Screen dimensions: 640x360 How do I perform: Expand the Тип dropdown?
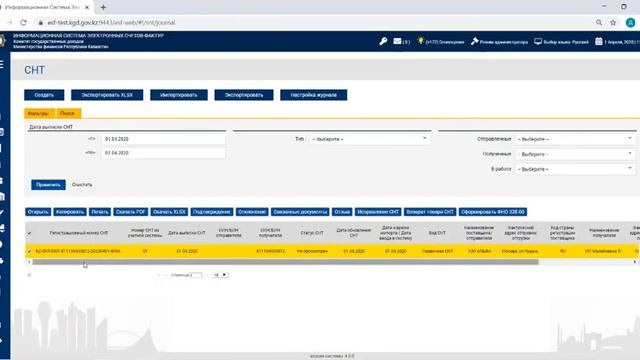[369, 139]
